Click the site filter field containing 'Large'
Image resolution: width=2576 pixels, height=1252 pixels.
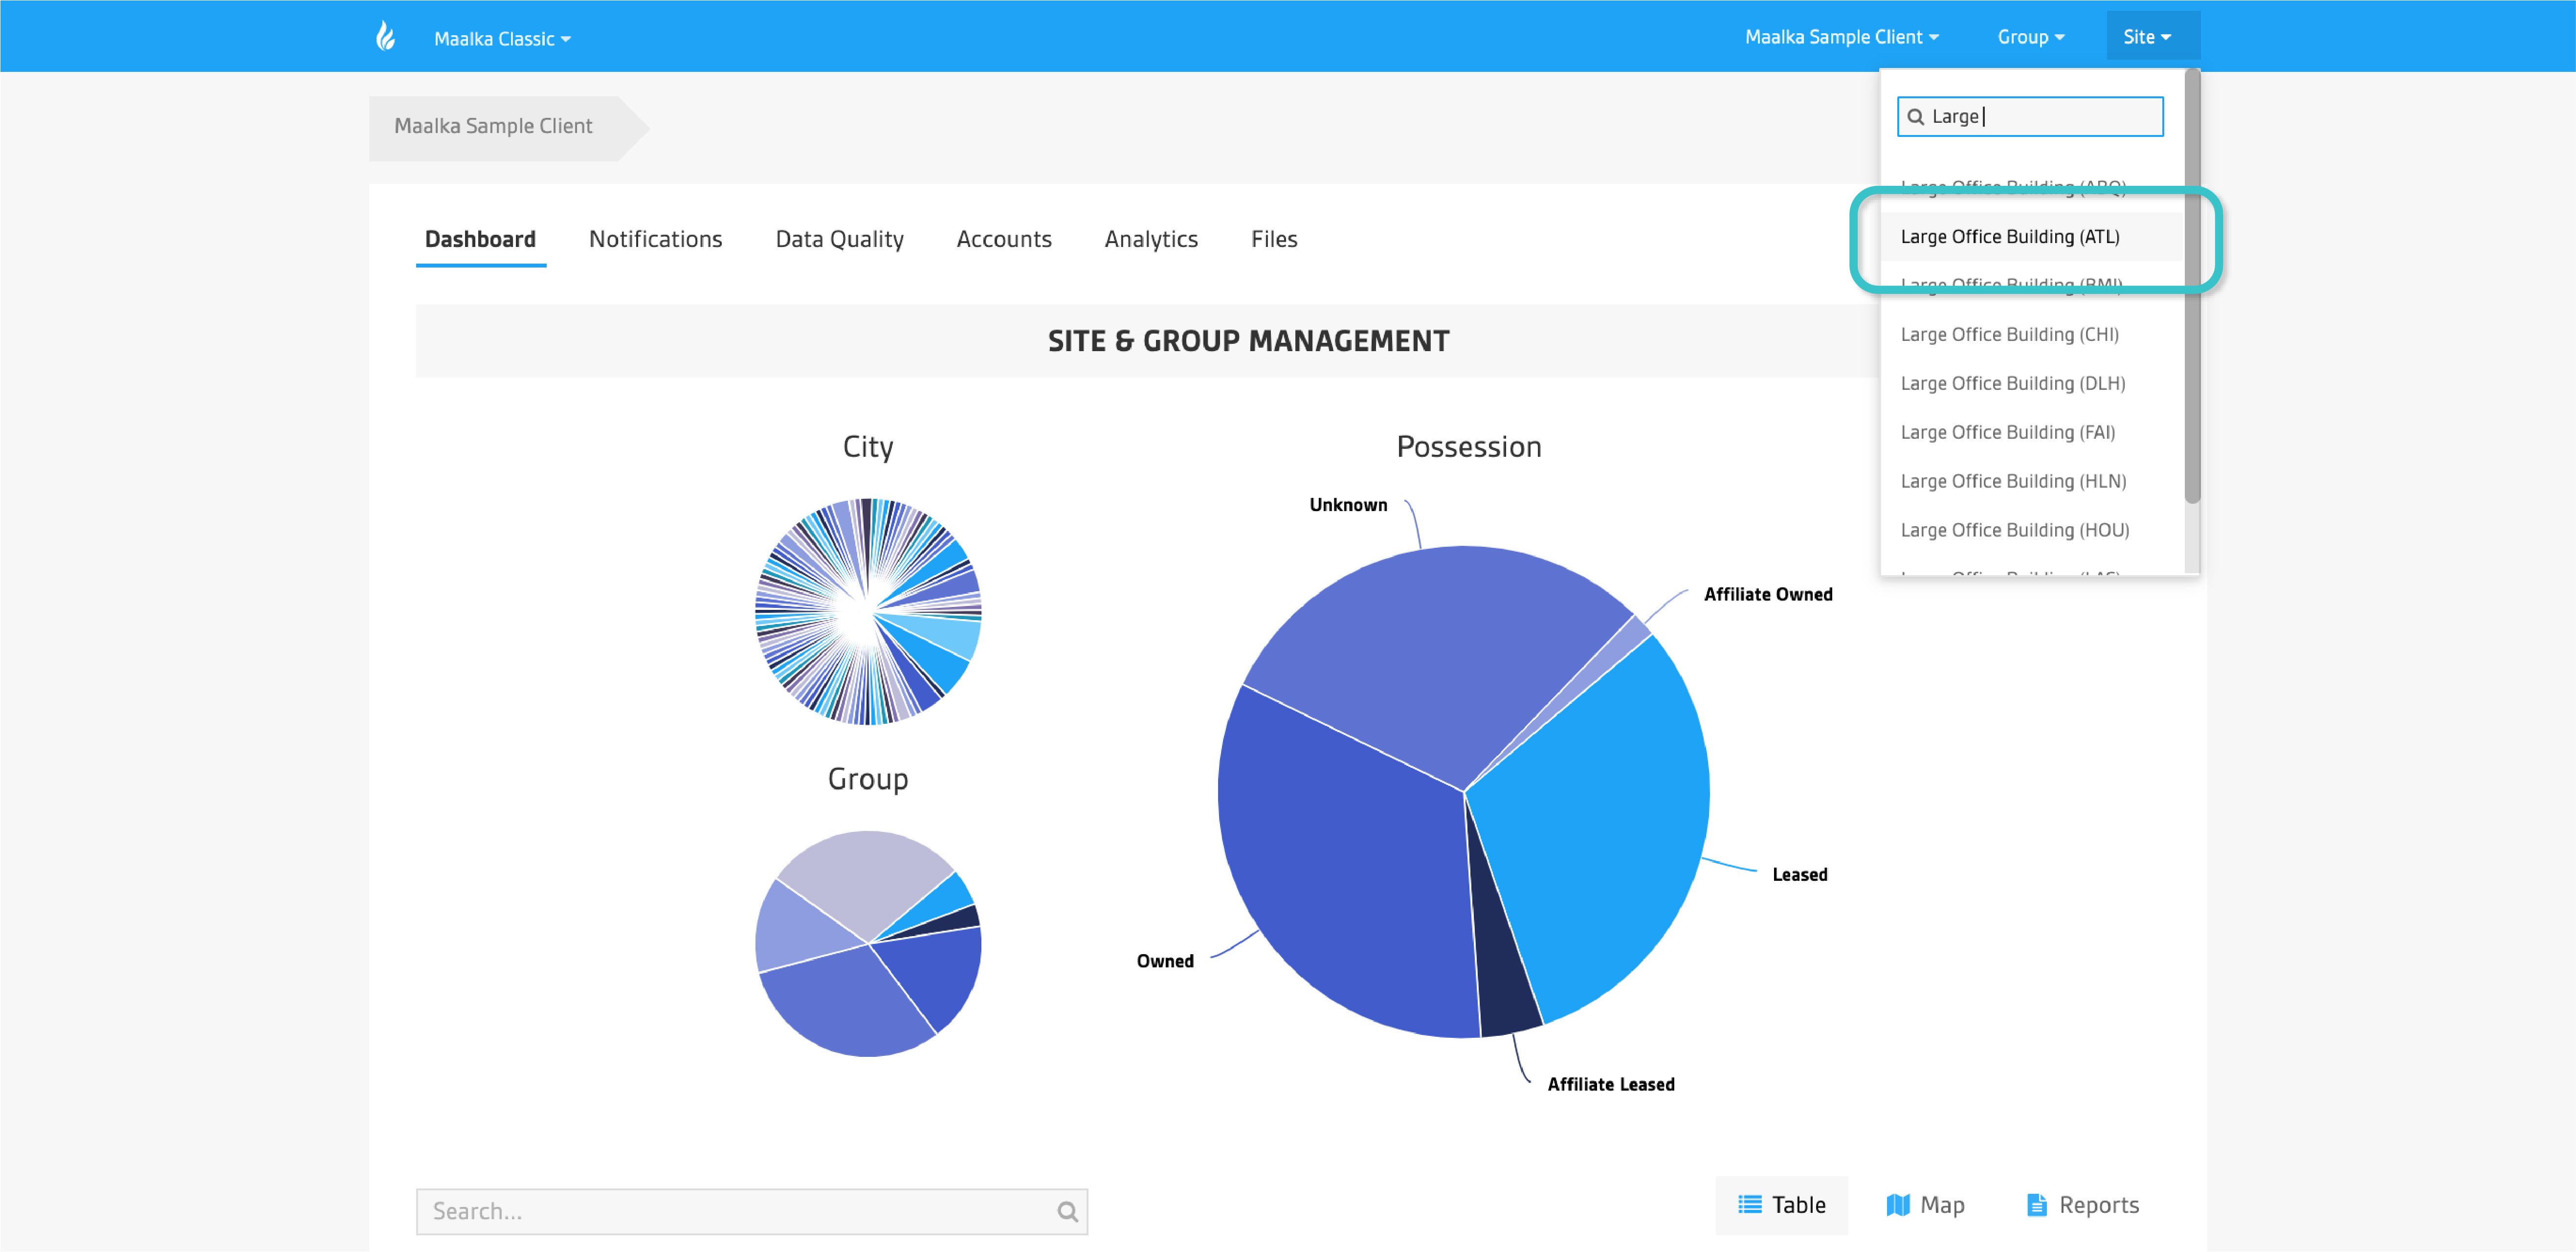(x=2030, y=117)
